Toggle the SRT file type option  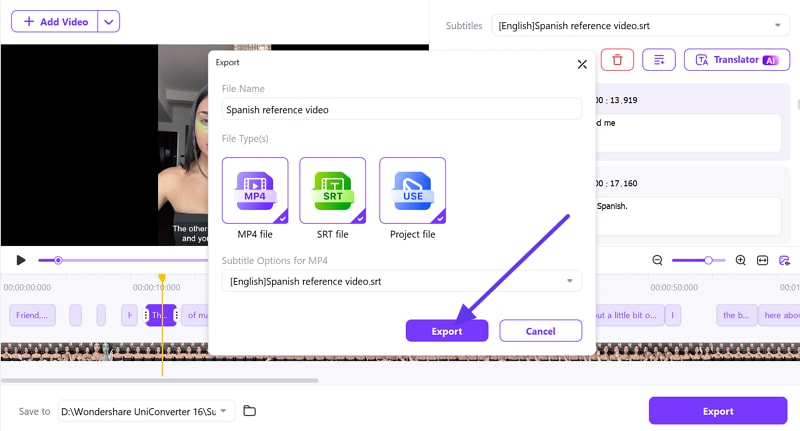(x=333, y=191)
